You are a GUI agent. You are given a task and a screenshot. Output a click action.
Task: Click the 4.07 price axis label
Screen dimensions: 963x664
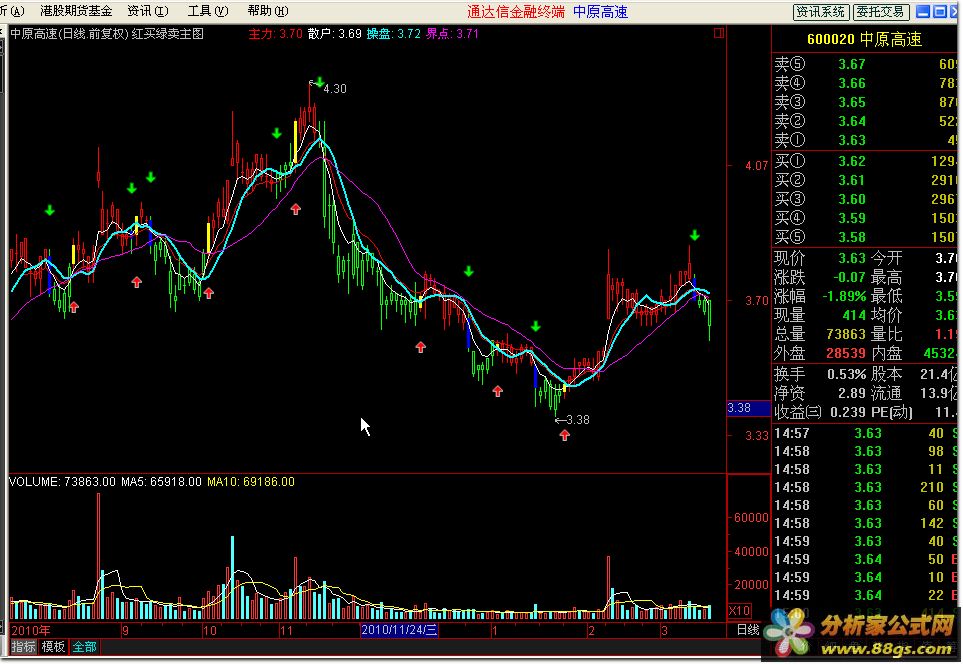(756, 166)
